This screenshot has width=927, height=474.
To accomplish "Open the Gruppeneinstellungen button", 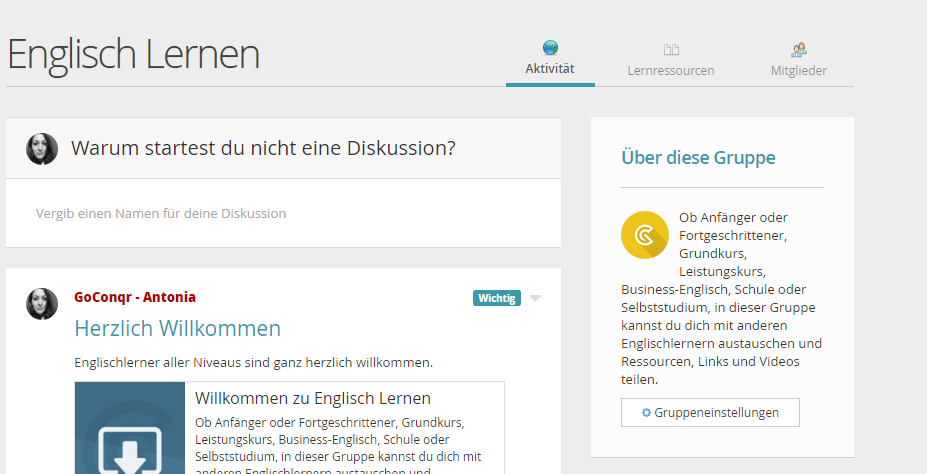I will click(x=710, y=413).
